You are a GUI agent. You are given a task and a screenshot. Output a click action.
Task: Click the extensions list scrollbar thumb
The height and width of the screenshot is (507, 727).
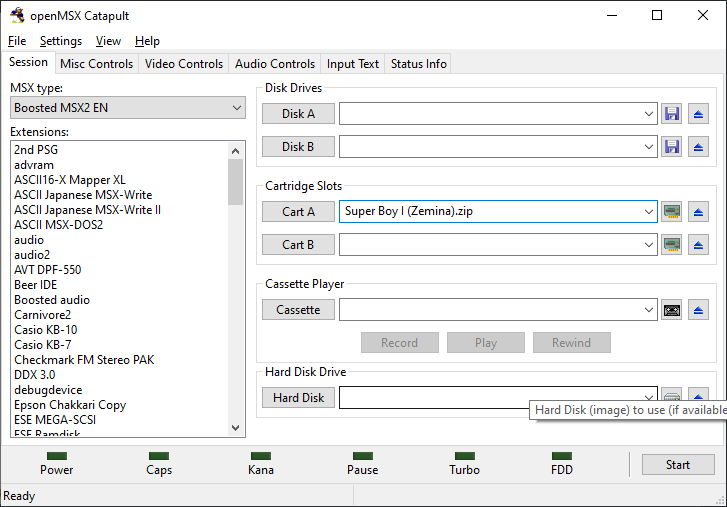[236, 181]
